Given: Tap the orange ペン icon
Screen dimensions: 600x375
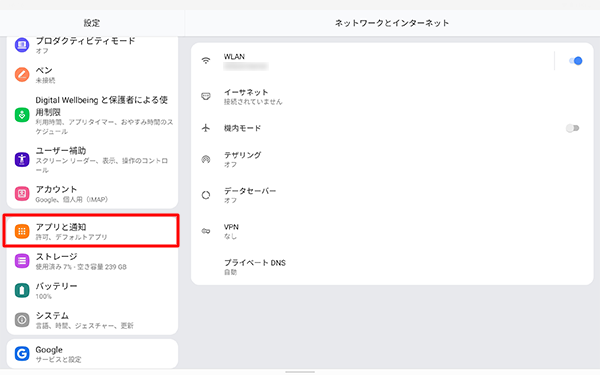Looking at the screenshot, I should (x=22, y=75).
